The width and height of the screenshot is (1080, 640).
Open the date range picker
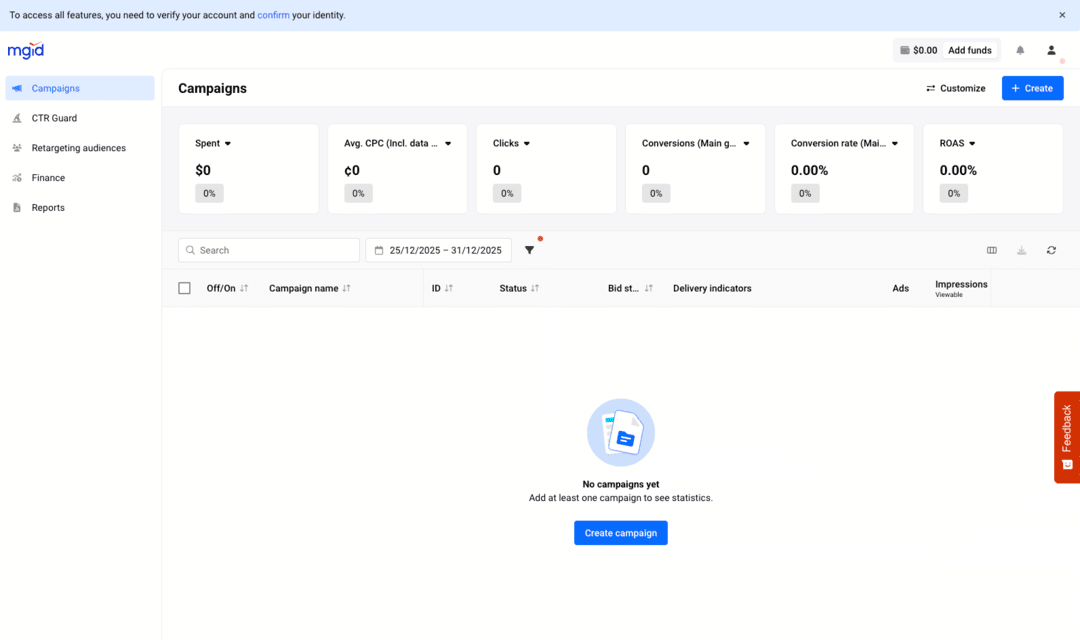point(438,250)
